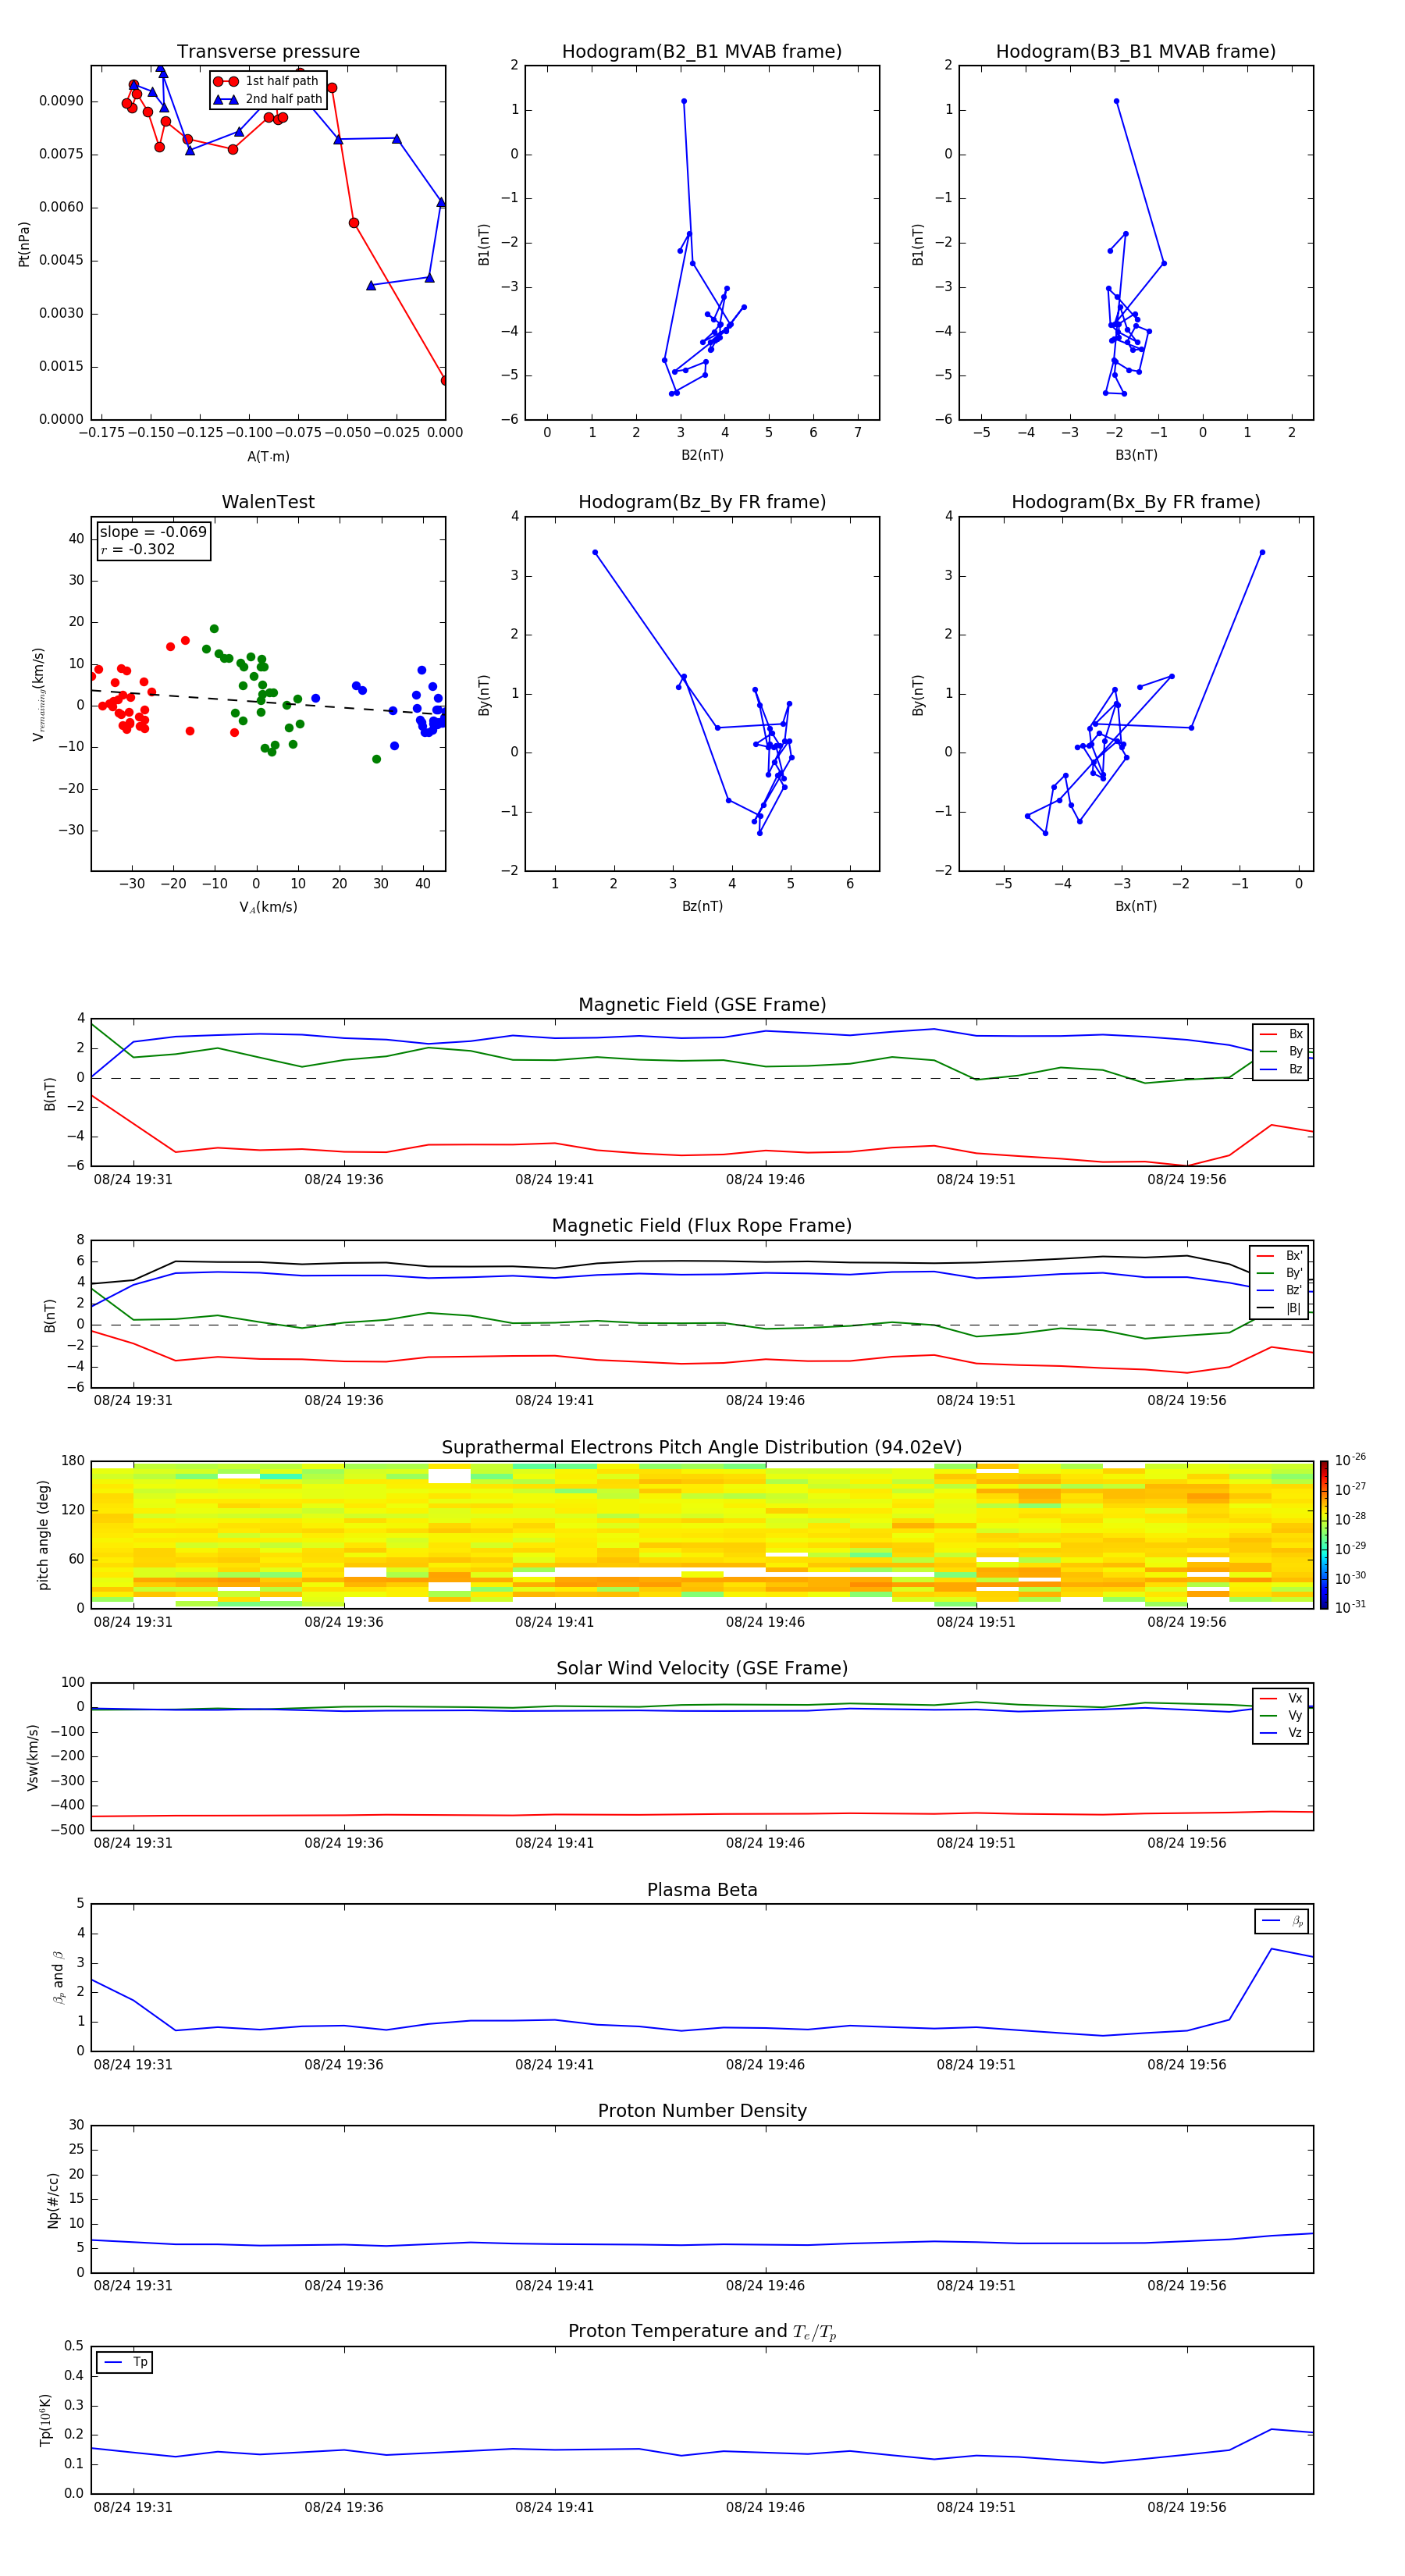Select the 10^-26 colorbar tick label
Image resolution: width=1405 pixels, height=2576 pixels.
[x=1350, y=1460]
